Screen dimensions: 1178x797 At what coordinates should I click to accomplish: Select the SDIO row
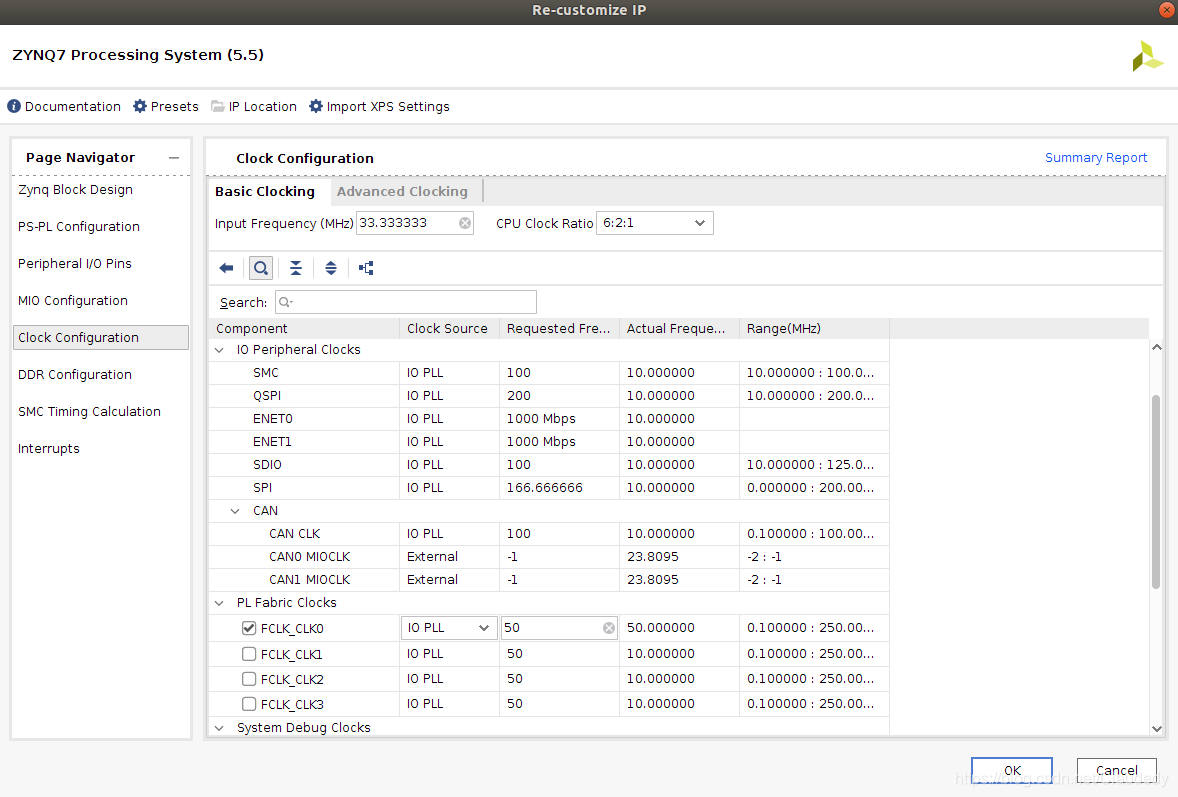(549, 465)
